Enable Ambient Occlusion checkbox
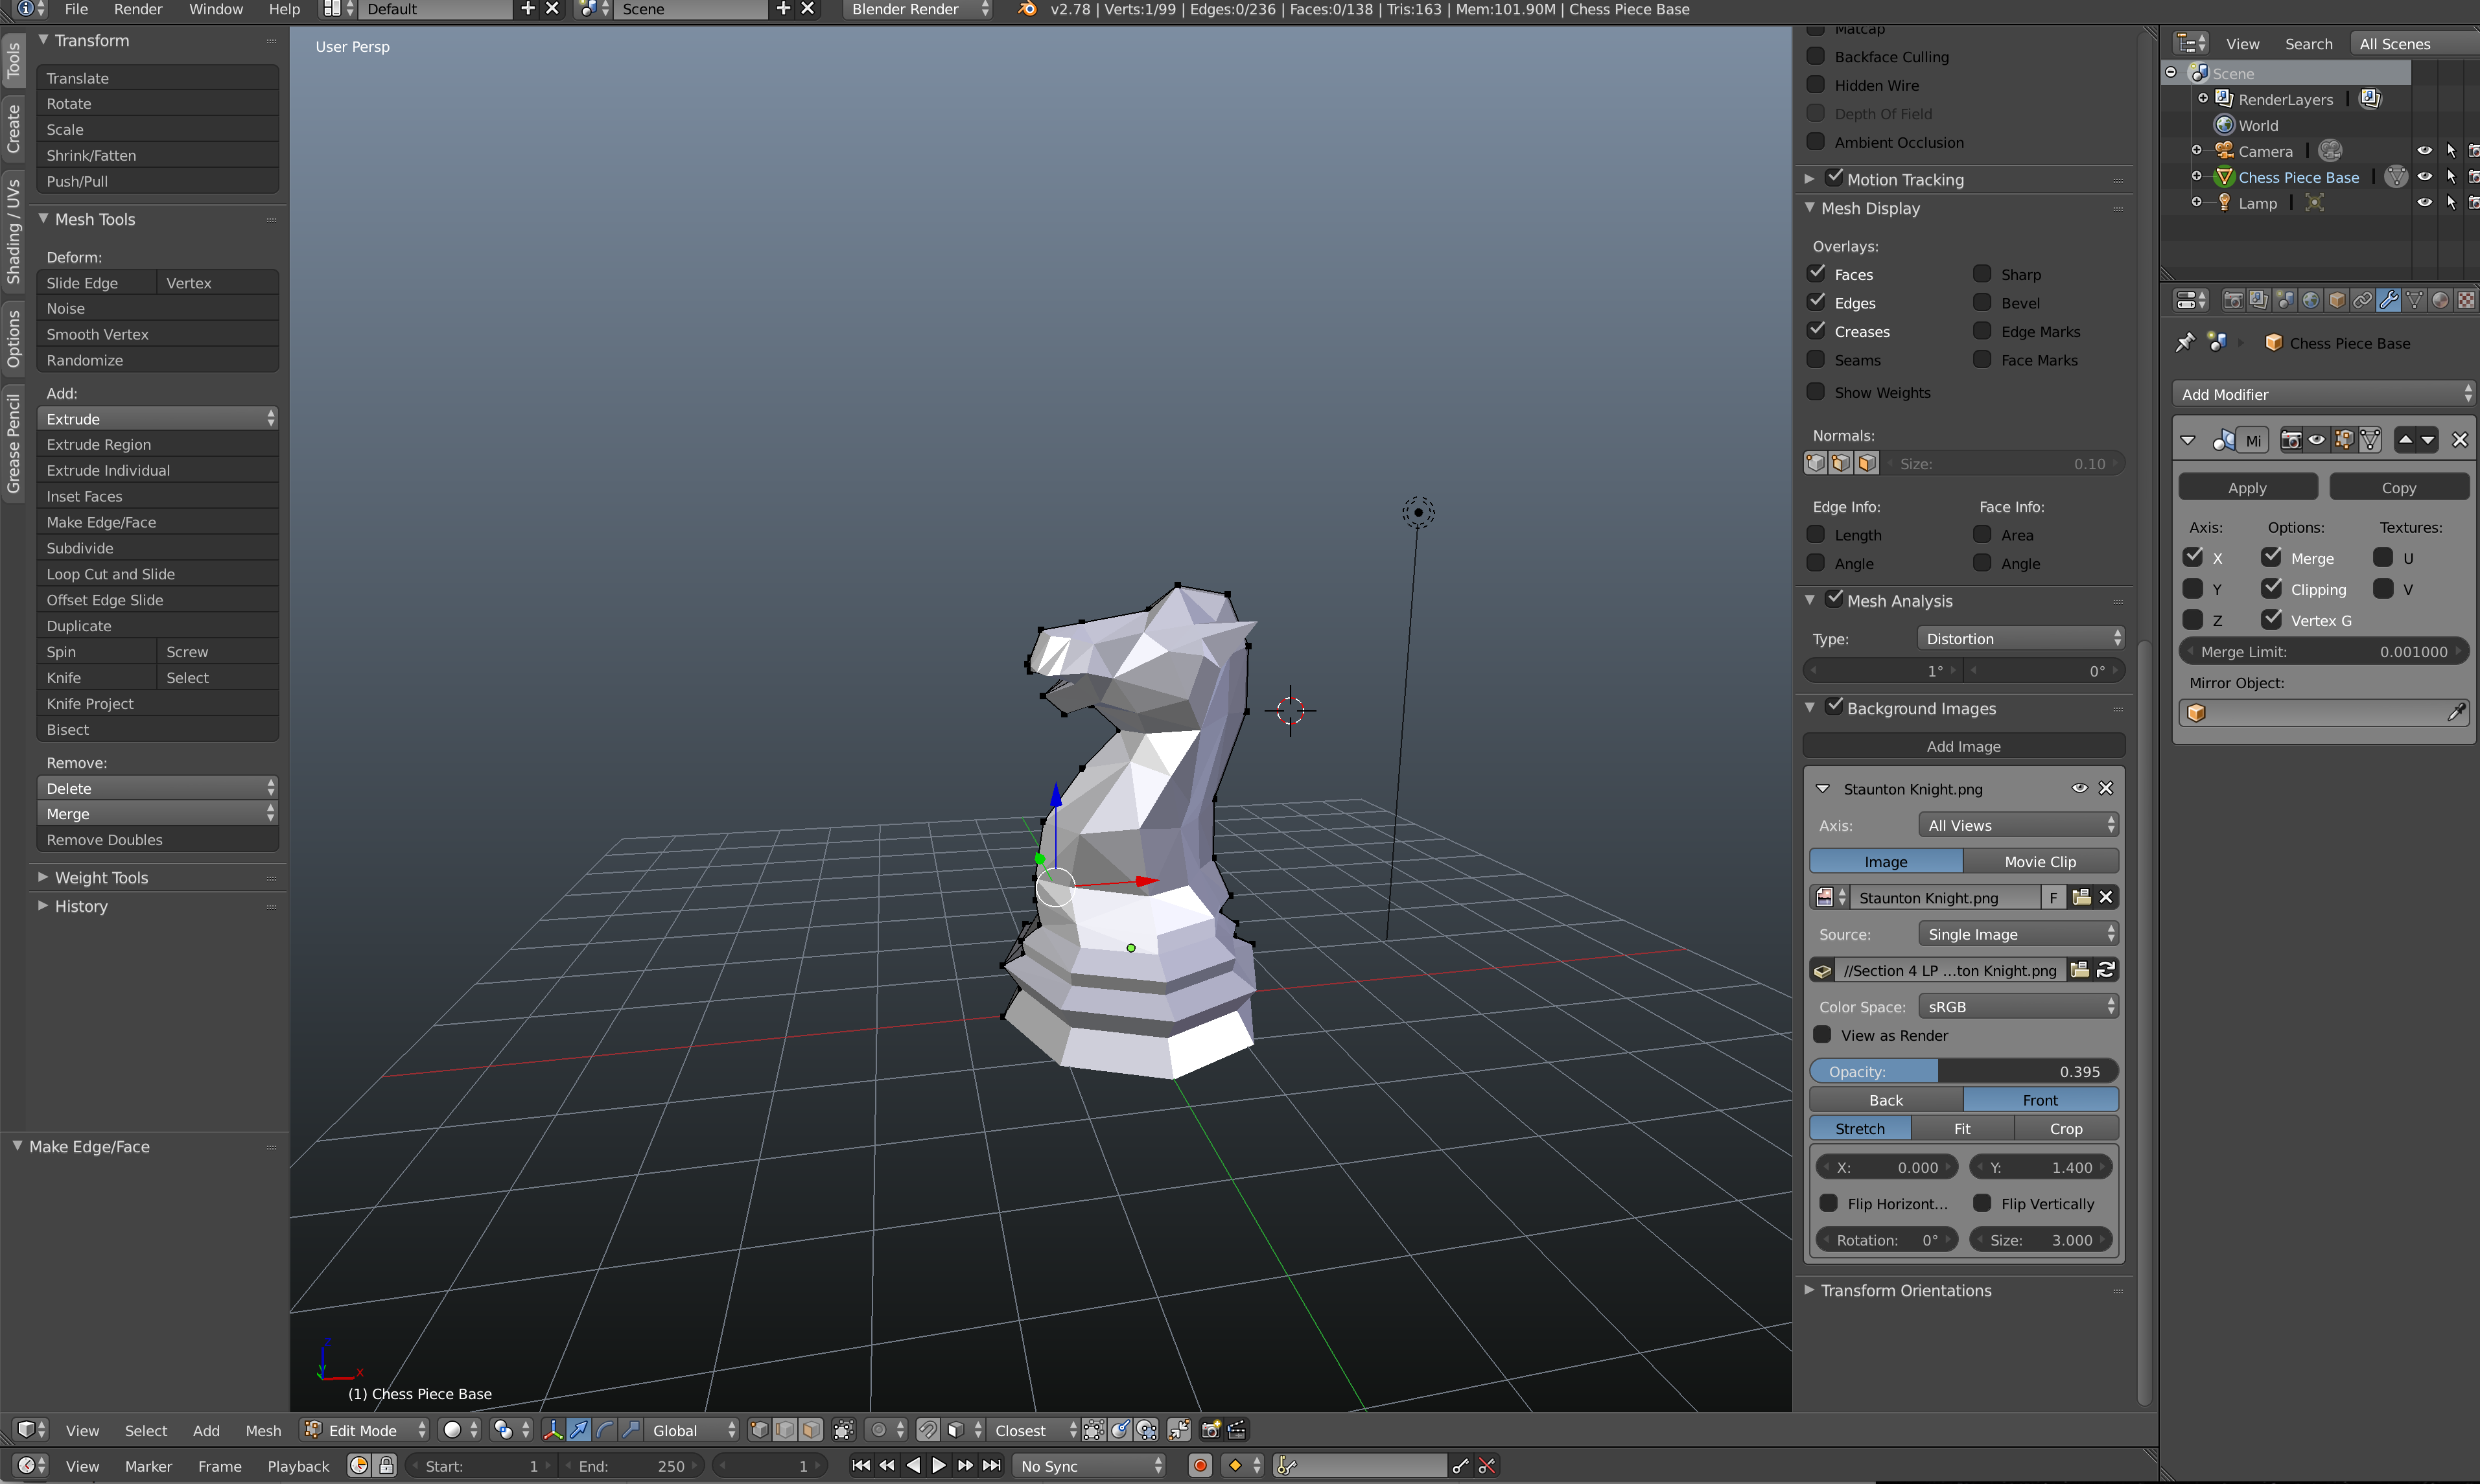This screenshot has width=2480, height=1484. [x=1816, y=141]
